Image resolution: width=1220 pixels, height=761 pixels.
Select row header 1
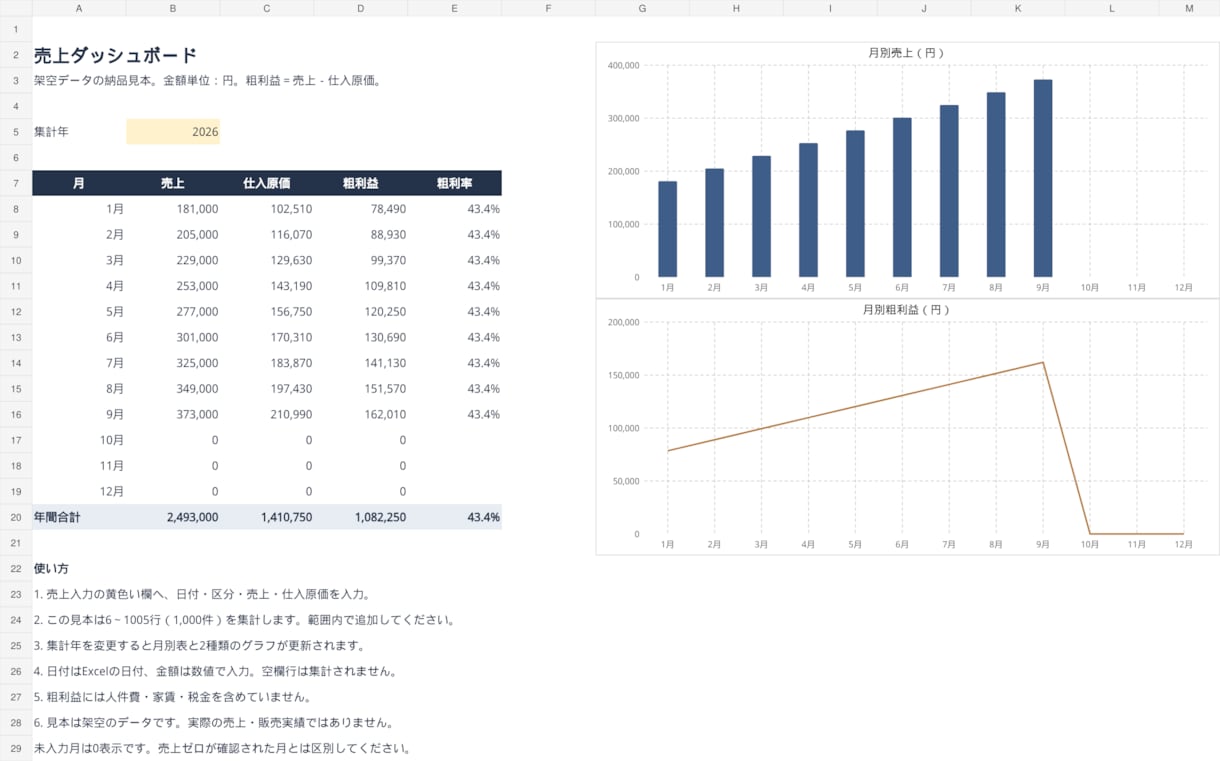pos(16,29)
